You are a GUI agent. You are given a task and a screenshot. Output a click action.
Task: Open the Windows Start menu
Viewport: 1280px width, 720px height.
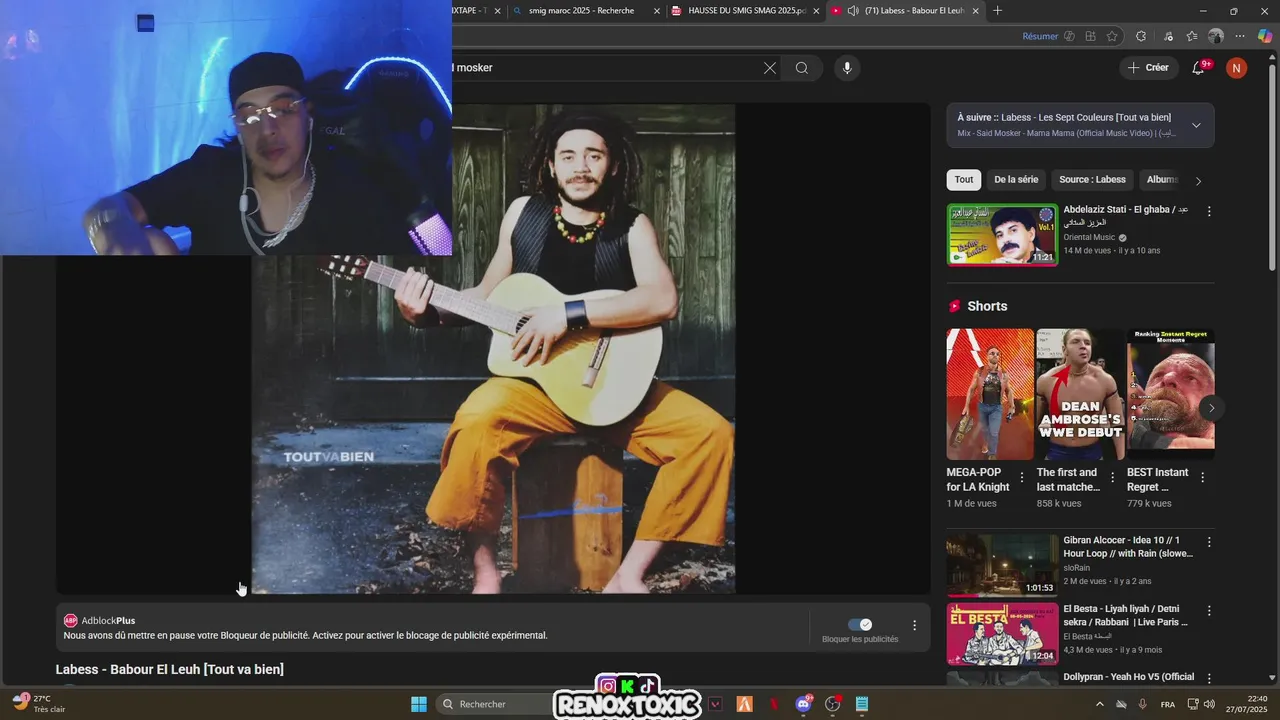point(419,704)
